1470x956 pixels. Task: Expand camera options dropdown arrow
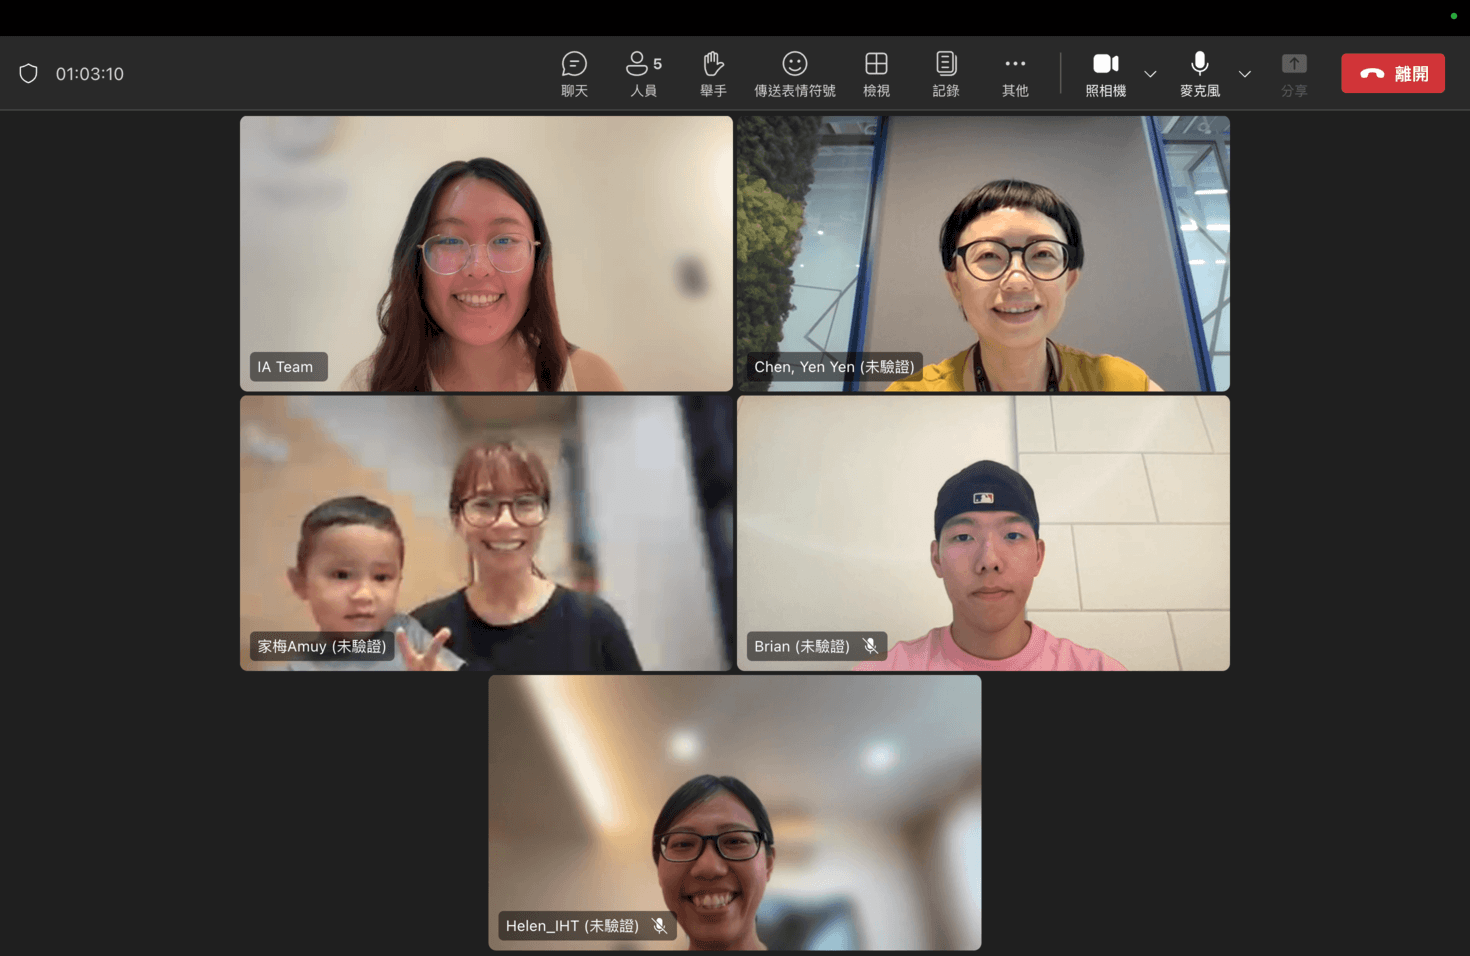click(x=1150, y=74)
